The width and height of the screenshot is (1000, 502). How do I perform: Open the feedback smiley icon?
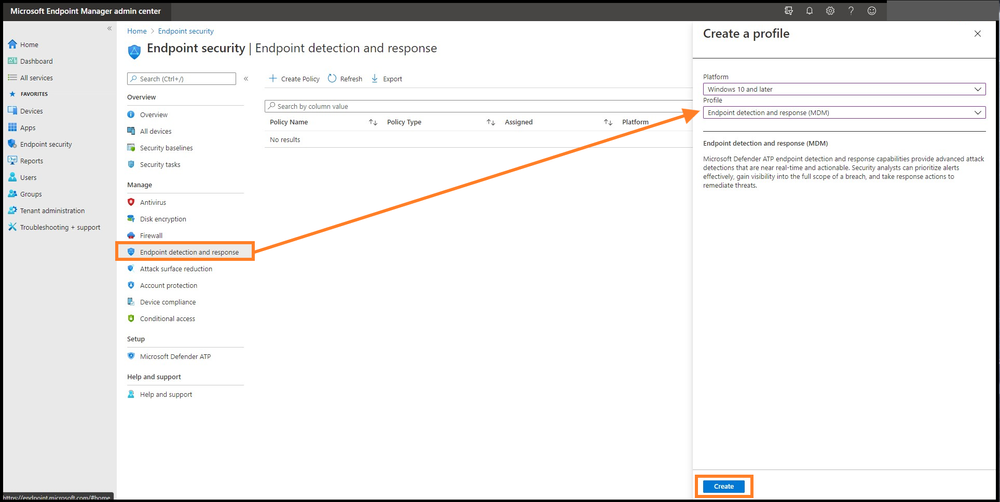[872, 11]
